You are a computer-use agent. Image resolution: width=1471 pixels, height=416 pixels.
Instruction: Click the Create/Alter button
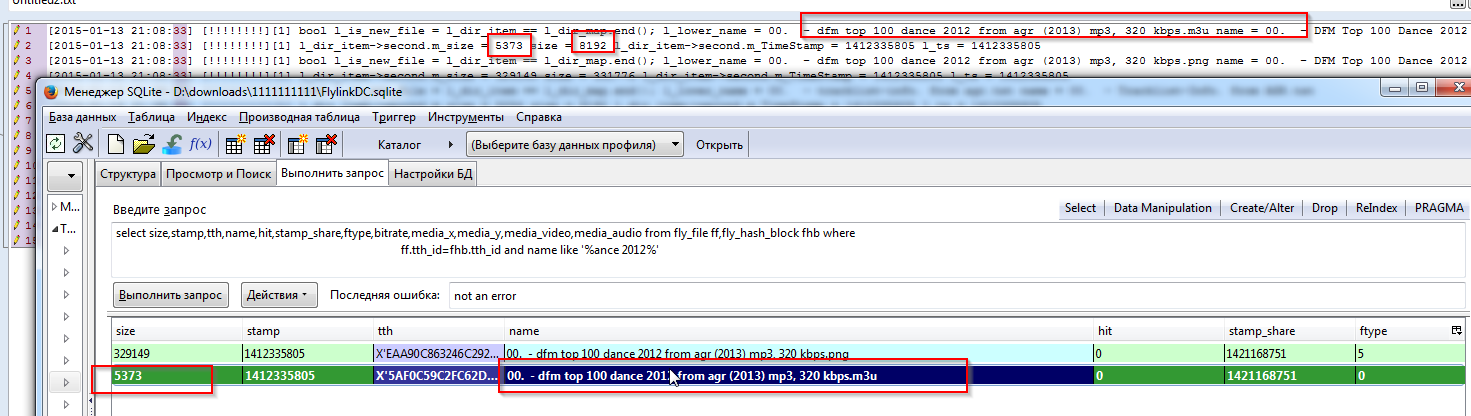(x=1262, y=208)
